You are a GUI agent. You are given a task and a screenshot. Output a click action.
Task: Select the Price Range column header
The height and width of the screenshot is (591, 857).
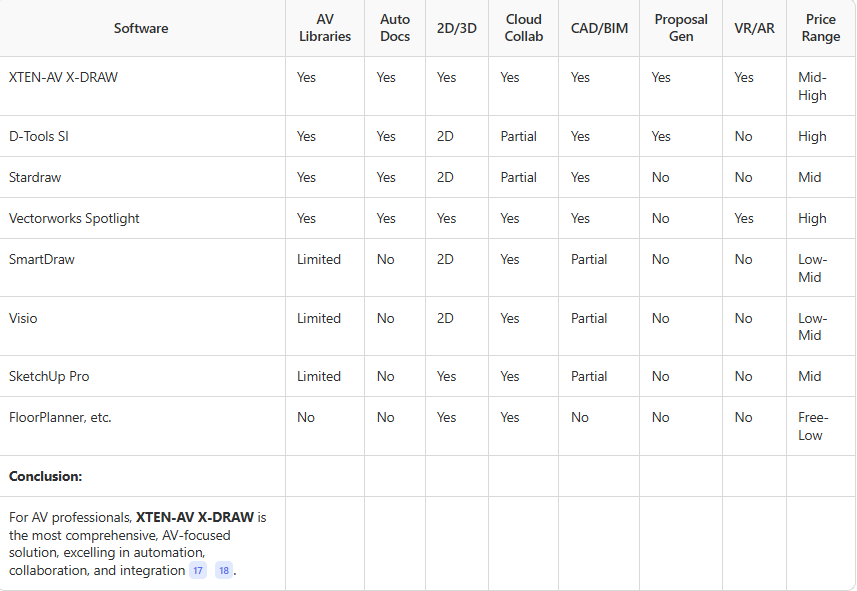pos(821,28)
